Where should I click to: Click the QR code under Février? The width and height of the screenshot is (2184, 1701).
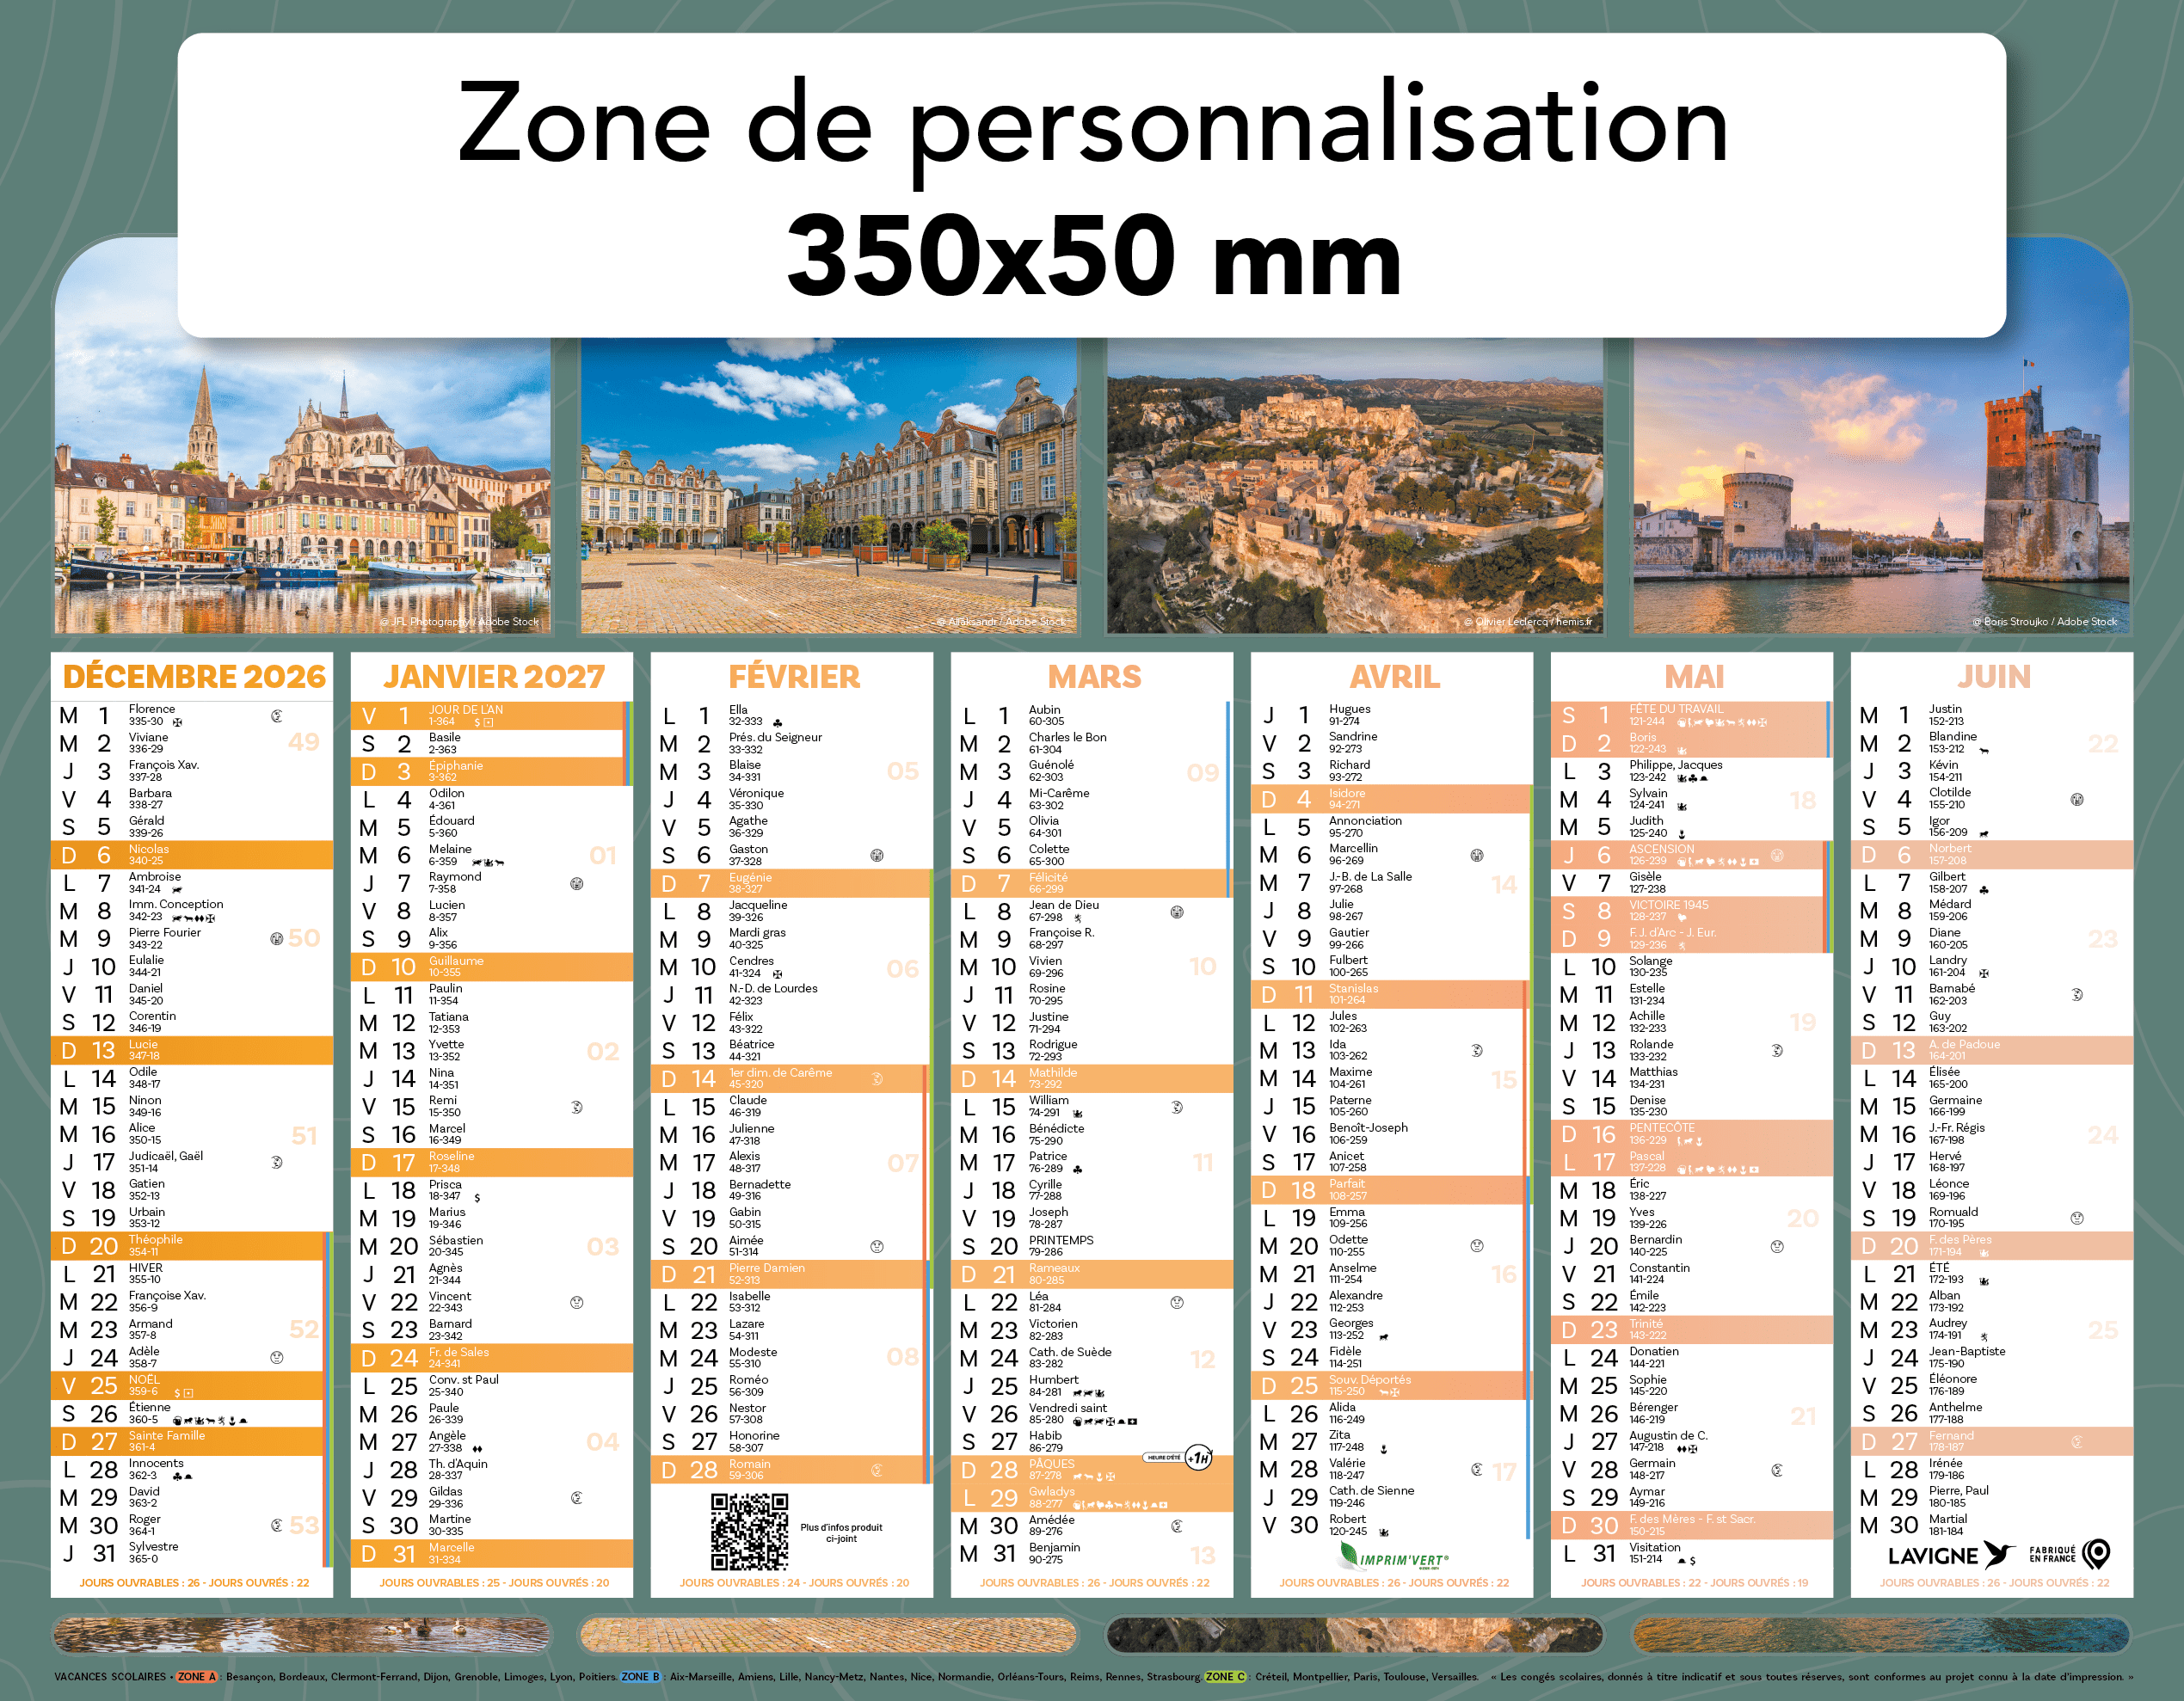749,1532
